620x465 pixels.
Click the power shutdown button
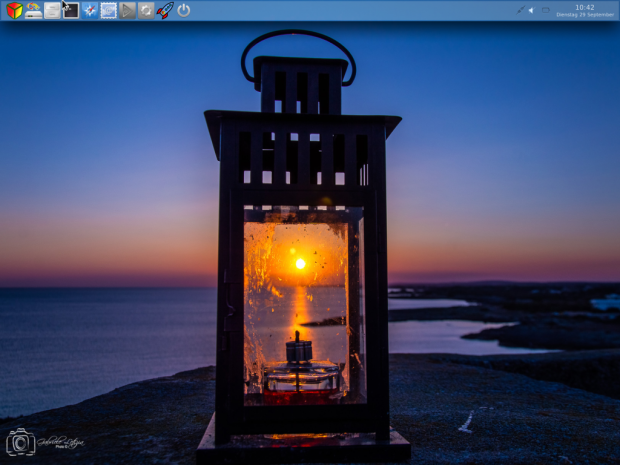(184, 10)
